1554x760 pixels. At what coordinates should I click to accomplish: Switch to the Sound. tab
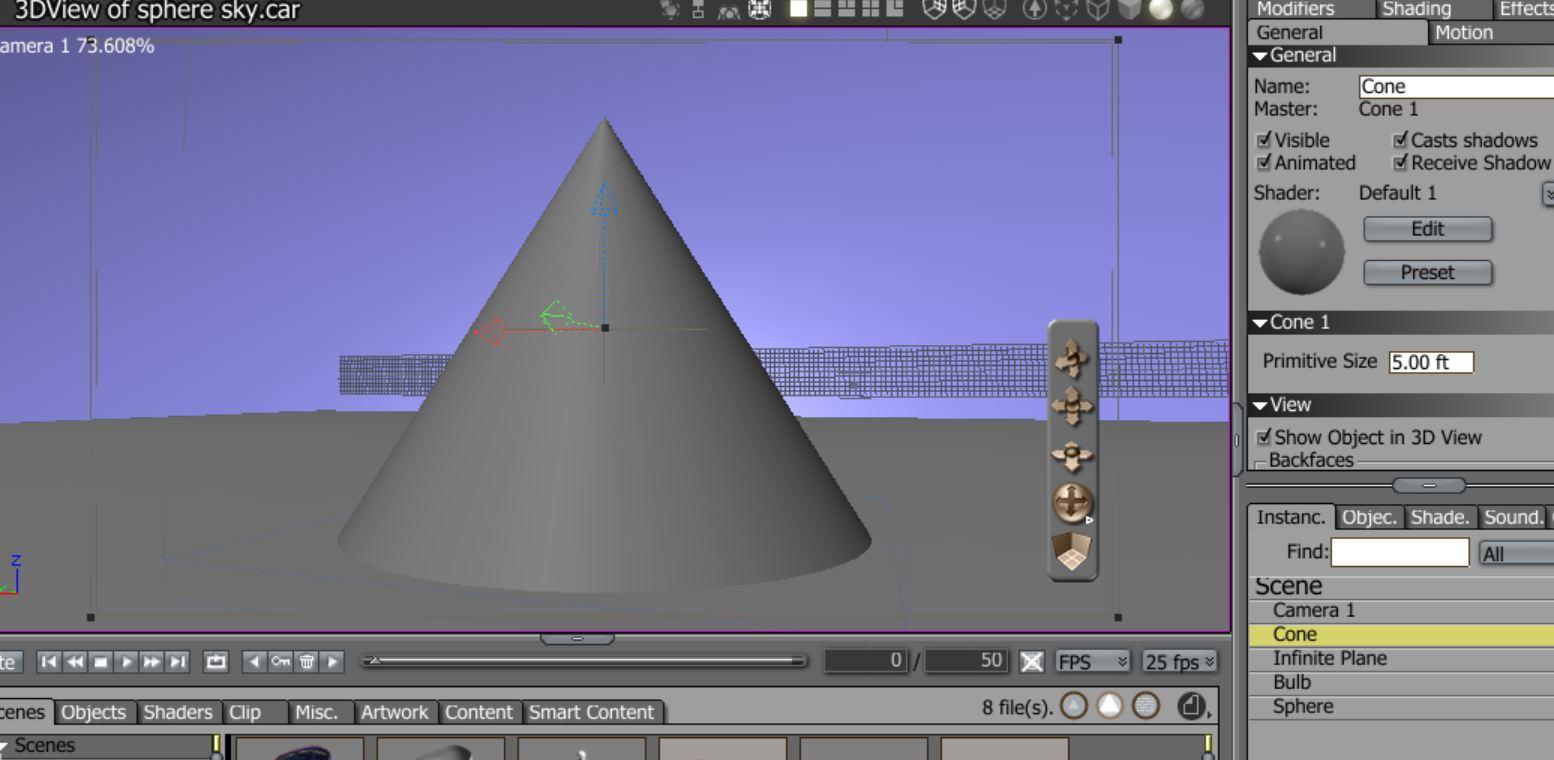coord(1513,517)
